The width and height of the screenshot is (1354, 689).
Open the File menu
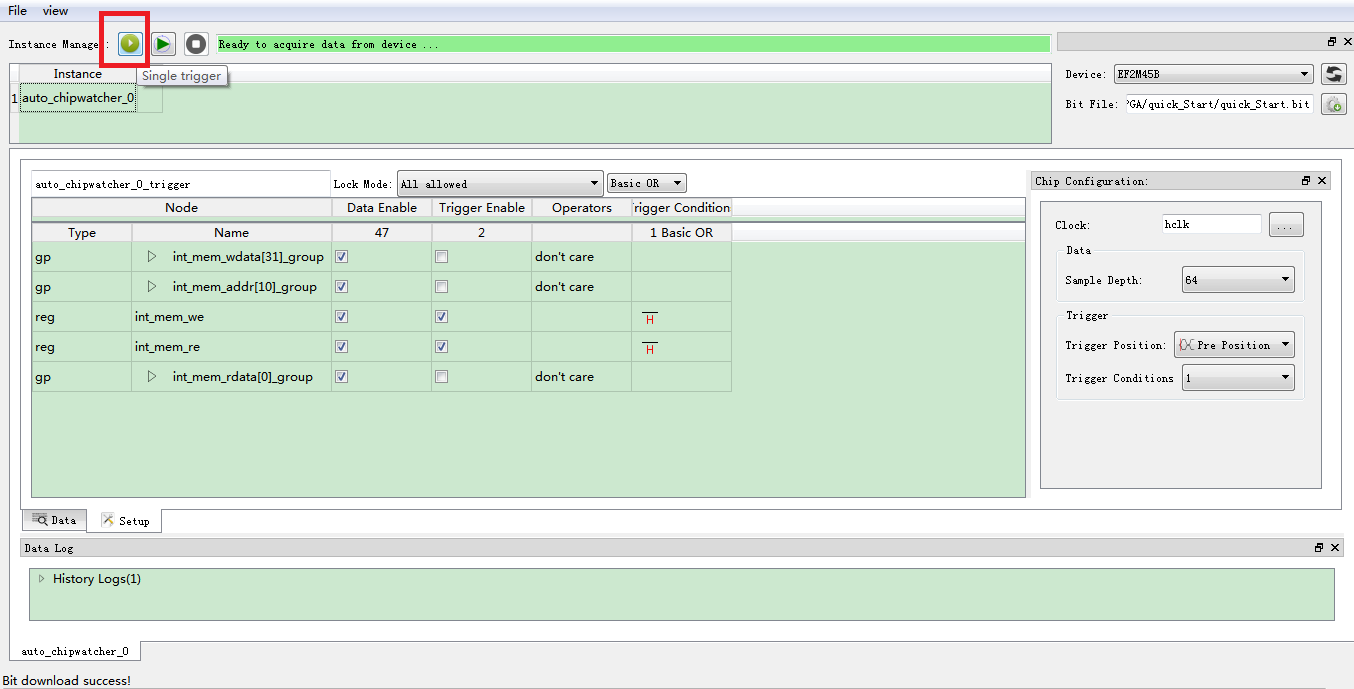[x=17, y=11]
